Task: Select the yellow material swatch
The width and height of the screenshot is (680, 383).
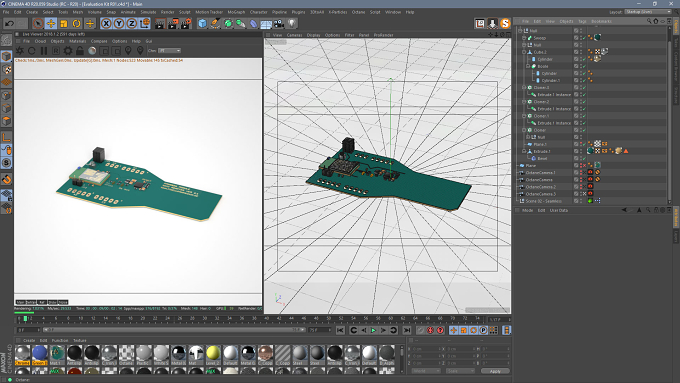Action: pyautogui.click(x=213, y=354)
